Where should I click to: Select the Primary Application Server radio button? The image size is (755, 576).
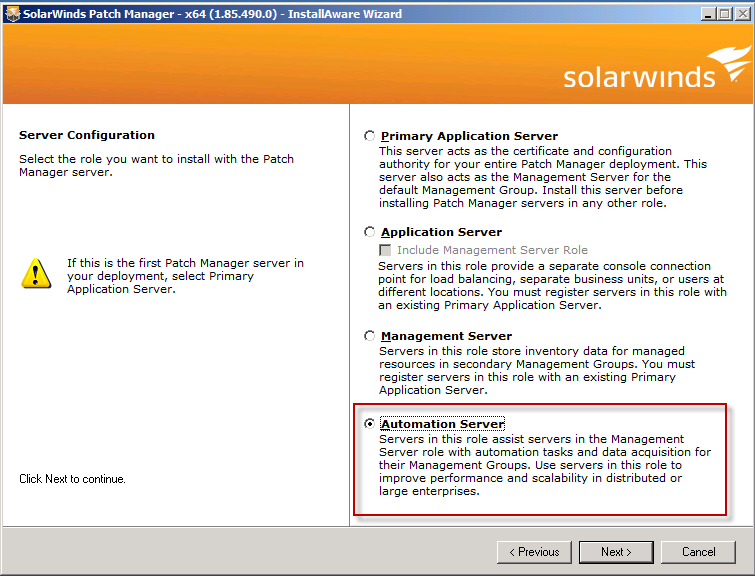369,136
